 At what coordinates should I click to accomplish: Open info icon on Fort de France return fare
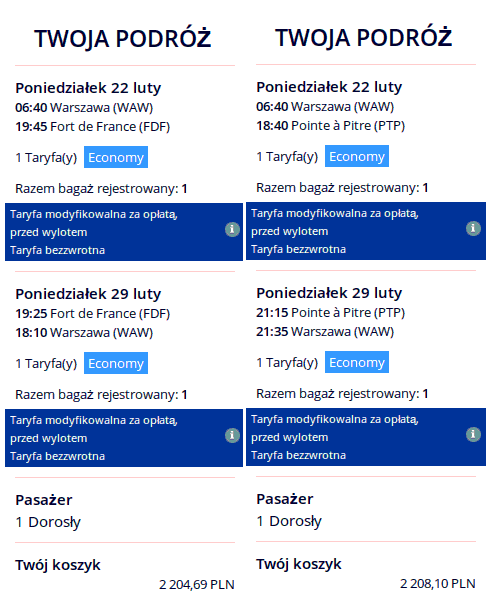pyautogui.click(x=232, y=435)
